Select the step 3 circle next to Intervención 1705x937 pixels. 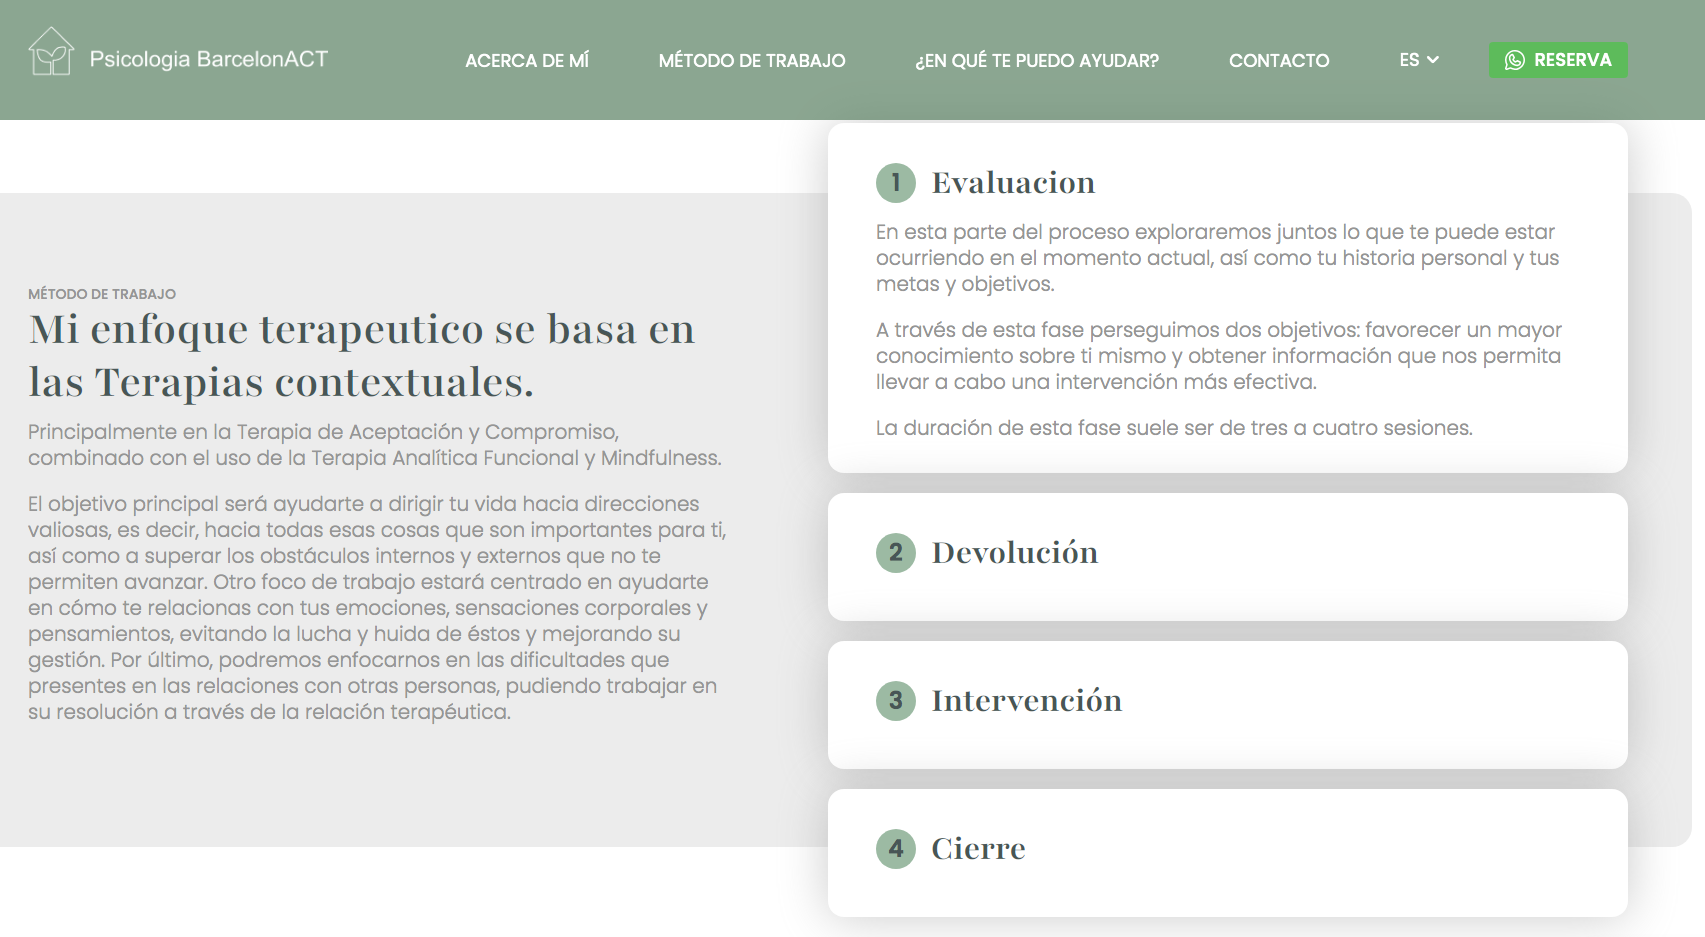tap(896, 701)
